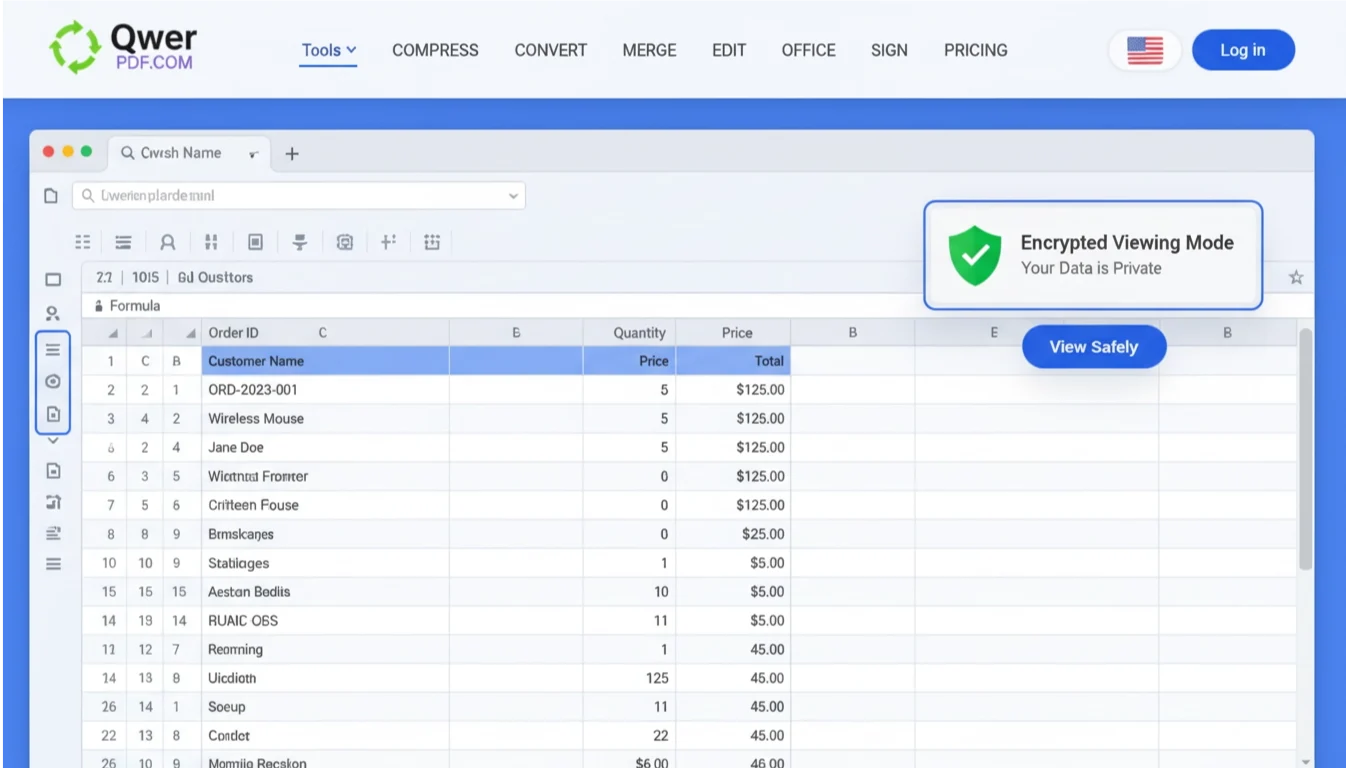Open the Tools dropdown menu

click(329, 50)
